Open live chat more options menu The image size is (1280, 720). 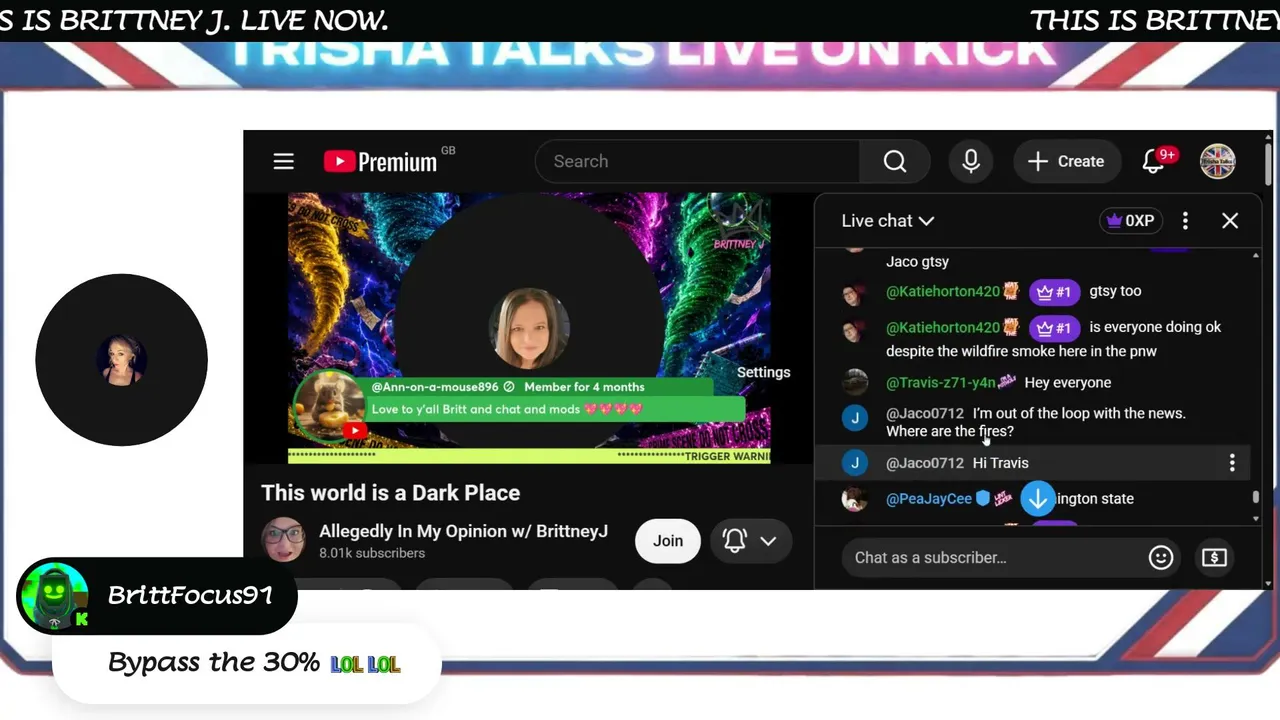click(x=1185, y=221)
